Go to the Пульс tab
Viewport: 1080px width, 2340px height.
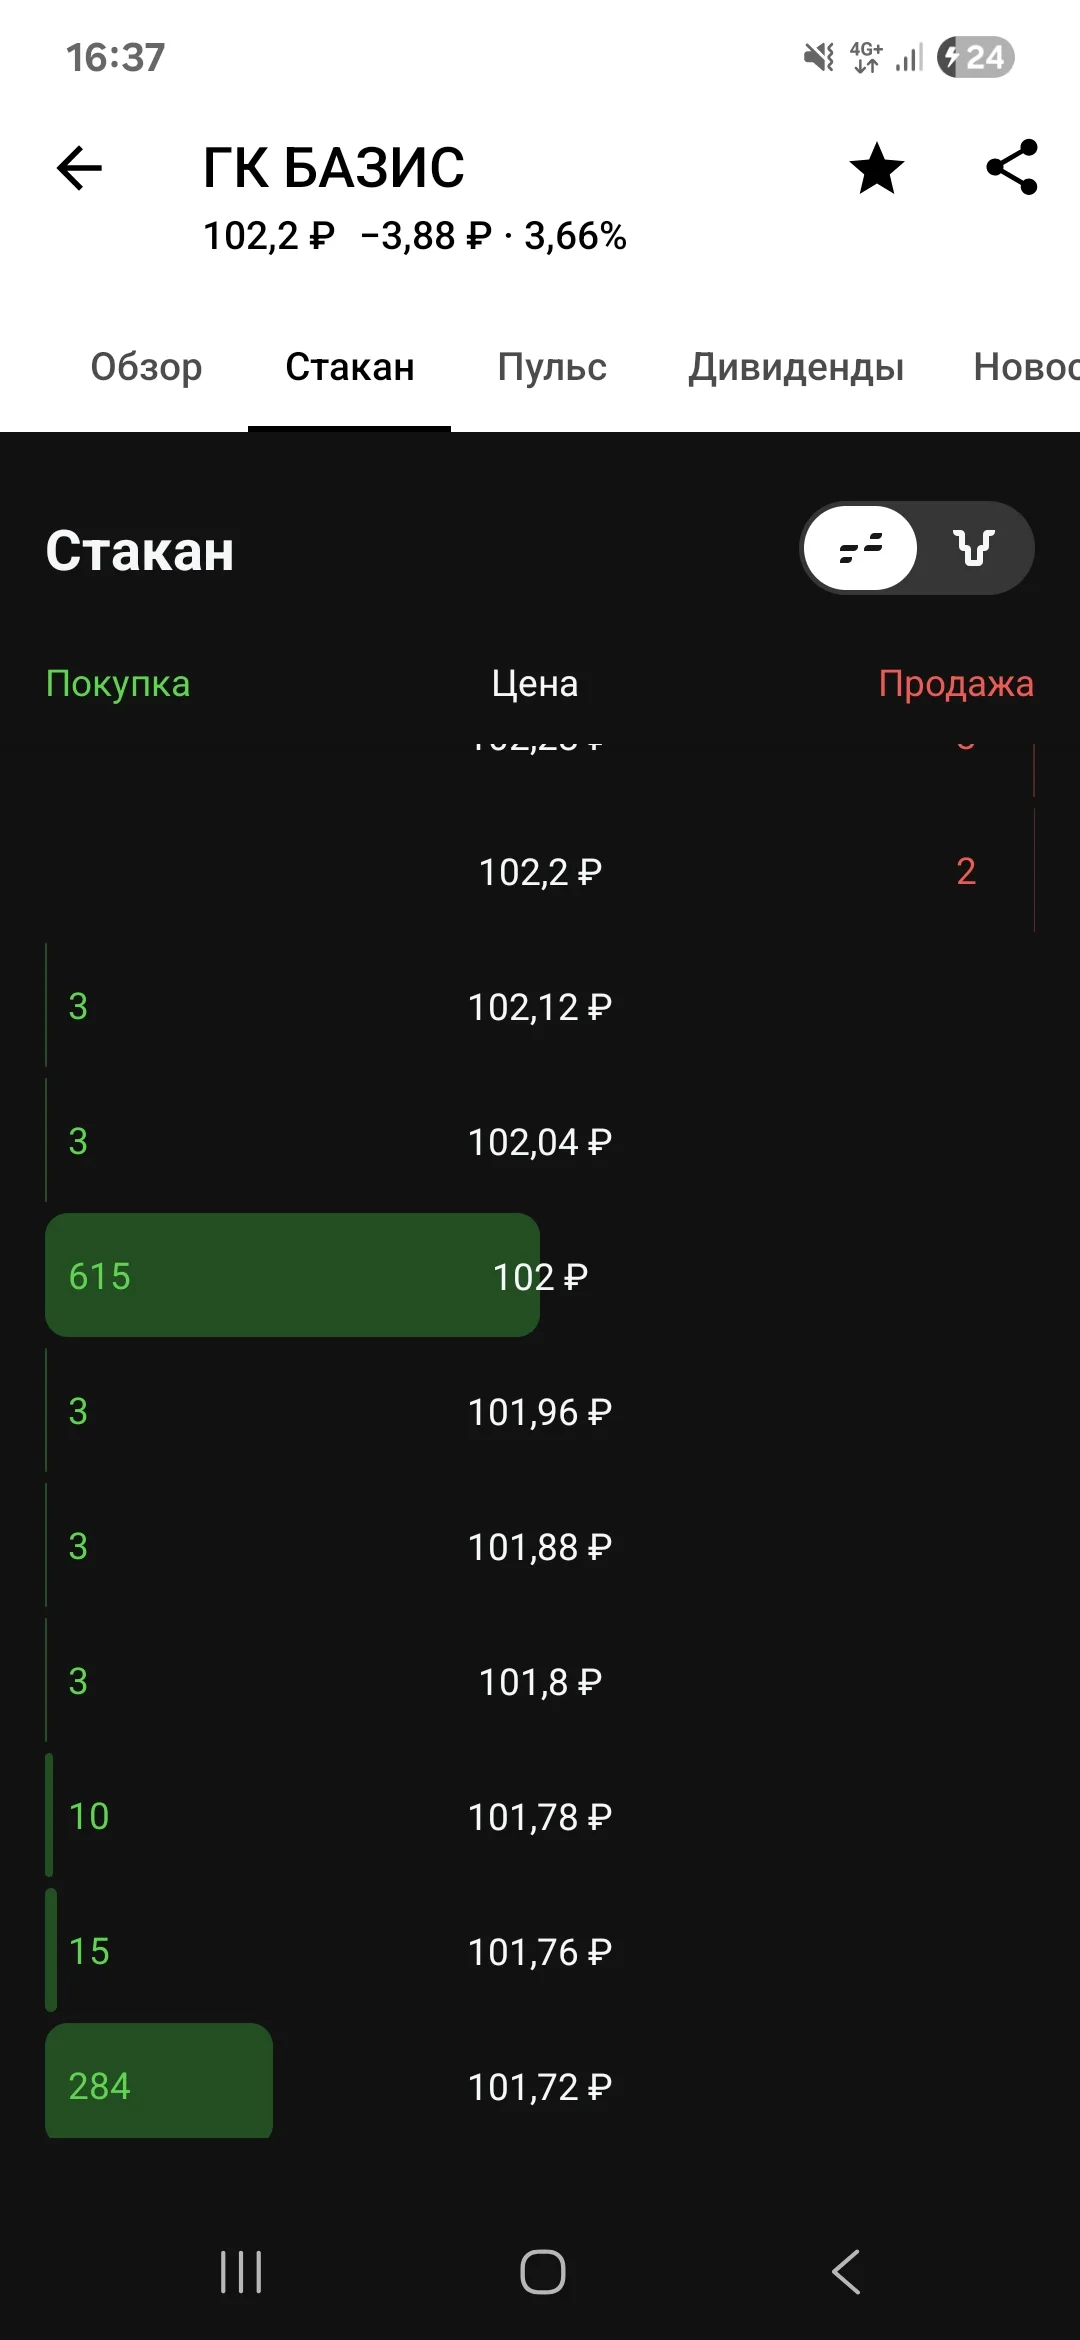click(x=552, y=367)
